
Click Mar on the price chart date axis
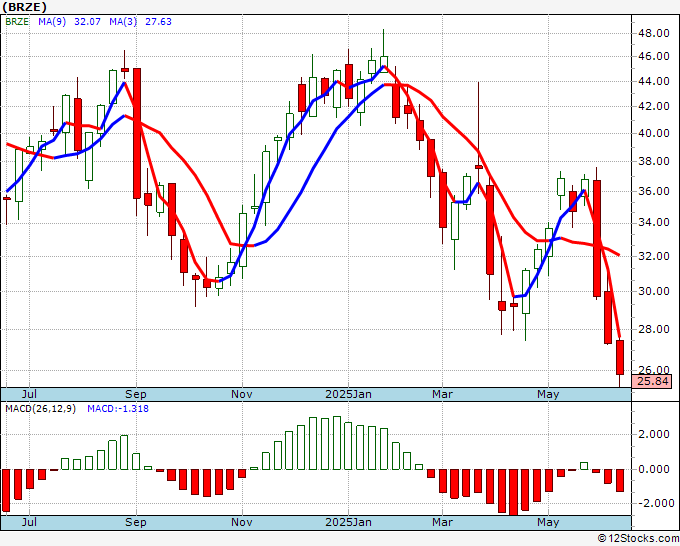tap(442, 394)
